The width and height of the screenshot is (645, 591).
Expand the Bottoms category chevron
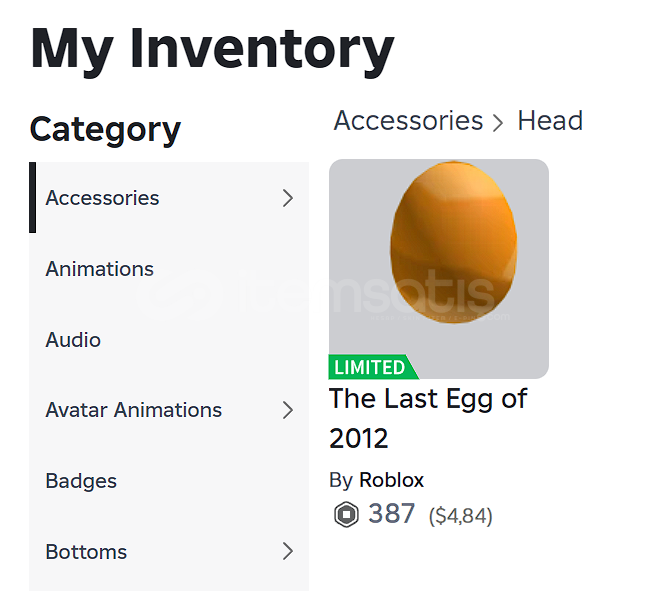288,551
